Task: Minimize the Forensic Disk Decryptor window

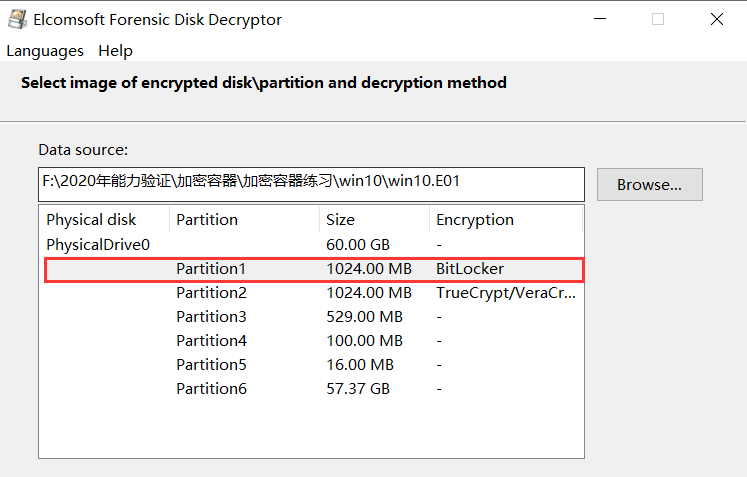Action: 599,19
